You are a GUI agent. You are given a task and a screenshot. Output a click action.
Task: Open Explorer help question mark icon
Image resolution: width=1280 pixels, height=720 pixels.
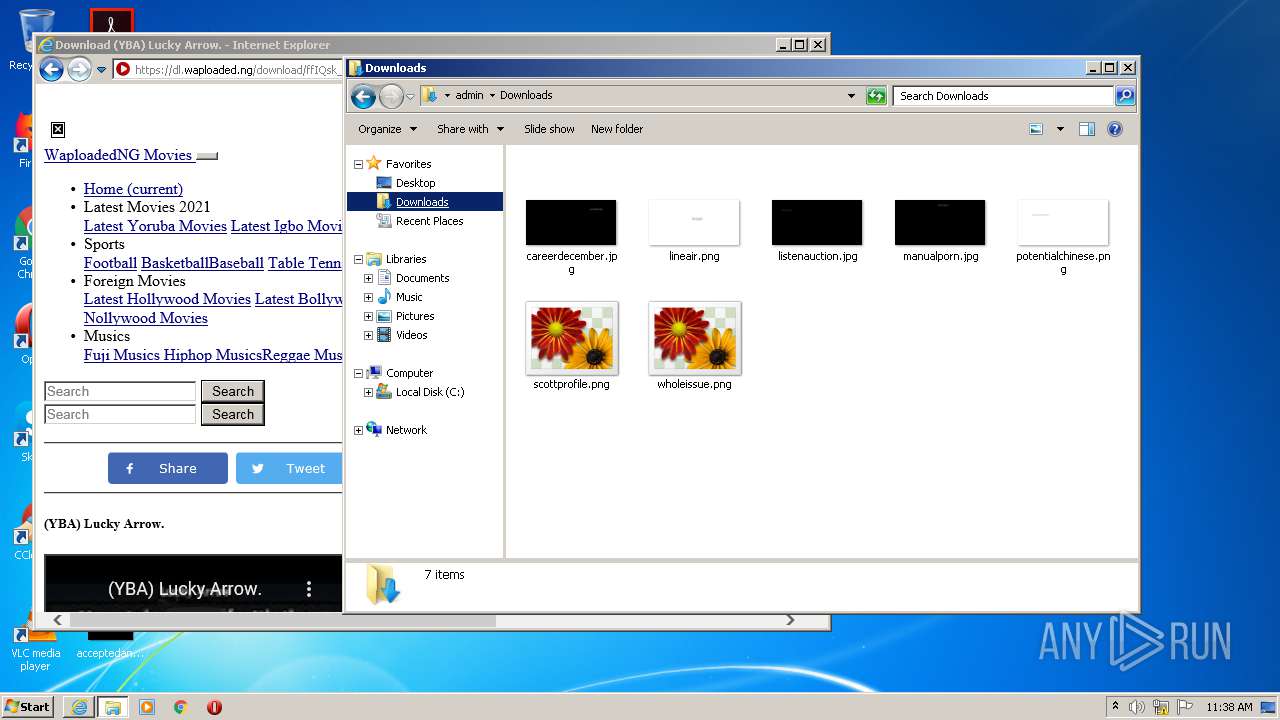[1115, 129]
